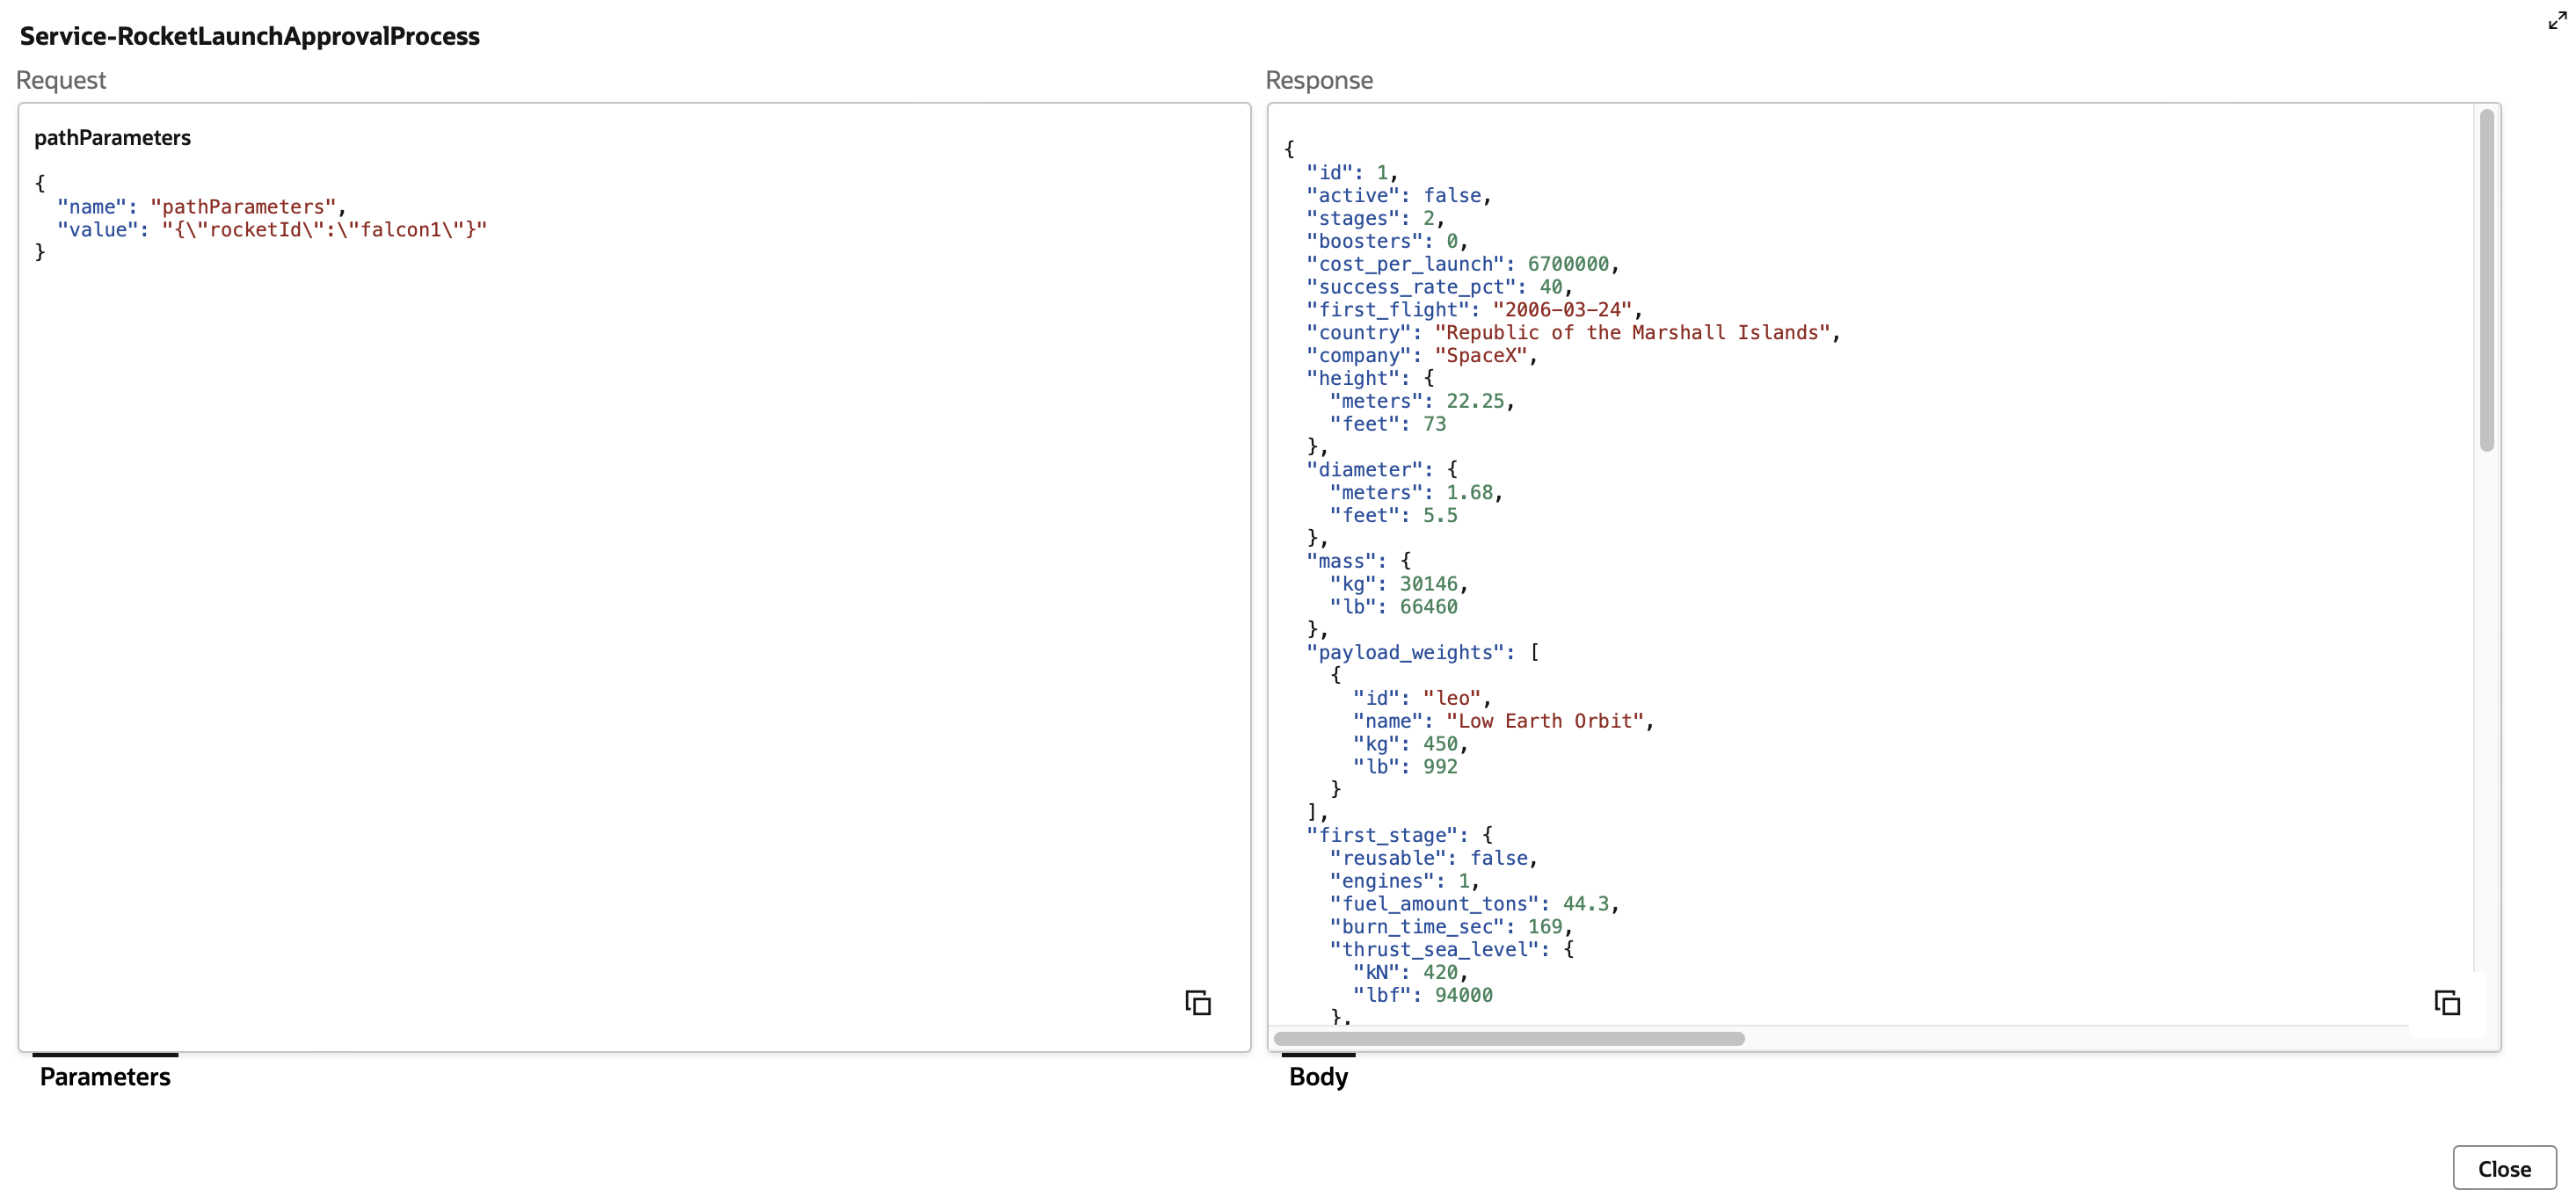2576x1197 pixels.
Task: Click the first_flight date "2006-03-24"
Action: (x=1561, y=310)
